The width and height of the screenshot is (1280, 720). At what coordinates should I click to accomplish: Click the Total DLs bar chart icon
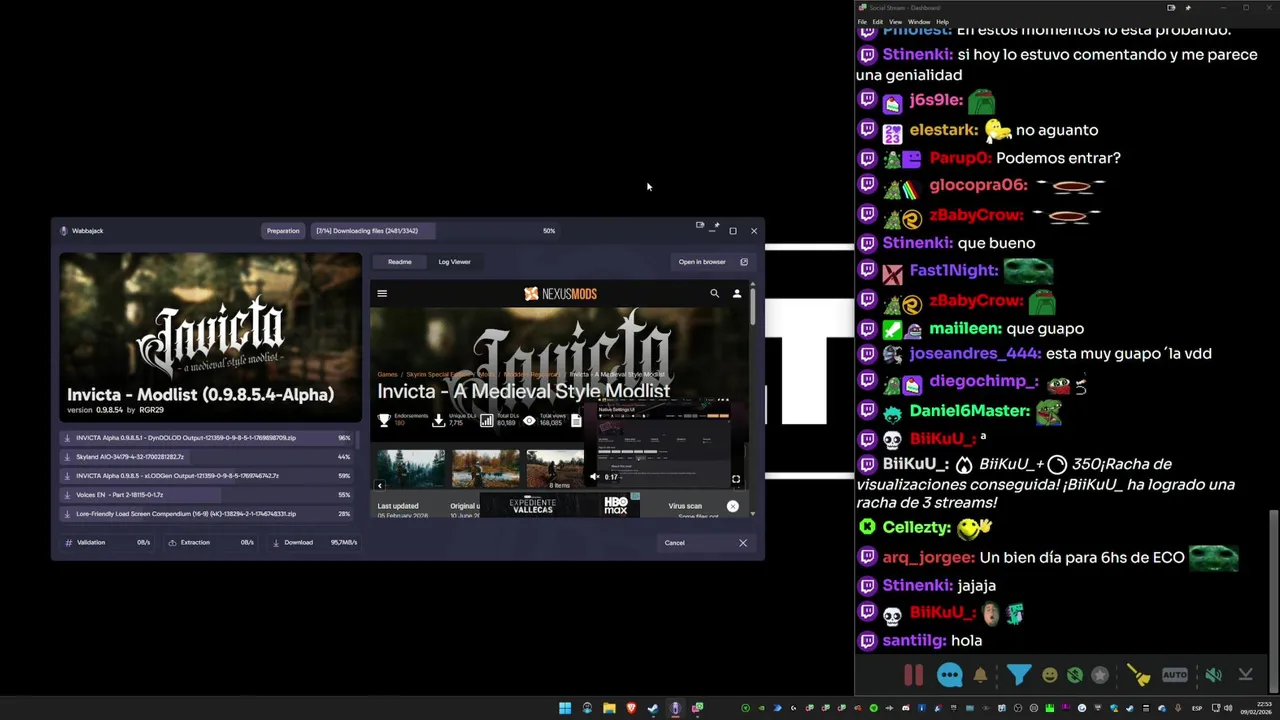[486, 421]
